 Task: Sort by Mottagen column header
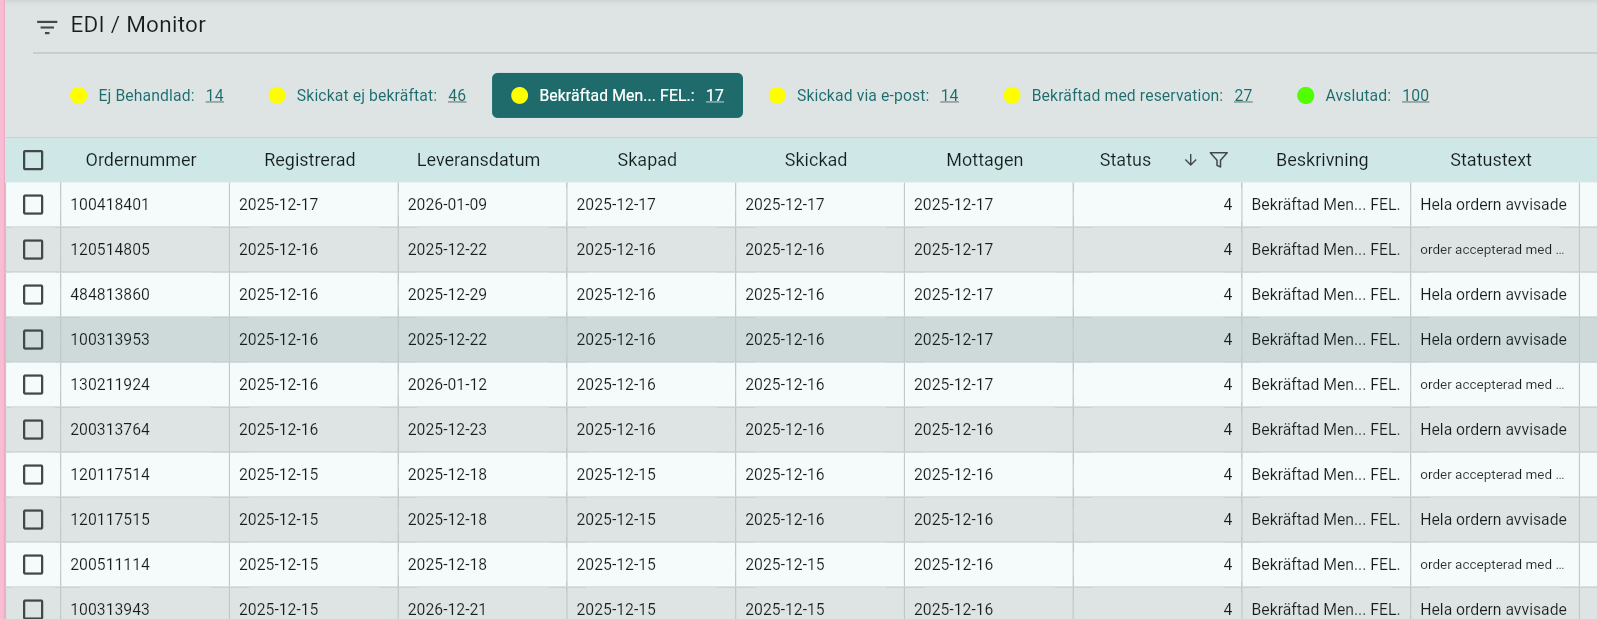[985, 160]
